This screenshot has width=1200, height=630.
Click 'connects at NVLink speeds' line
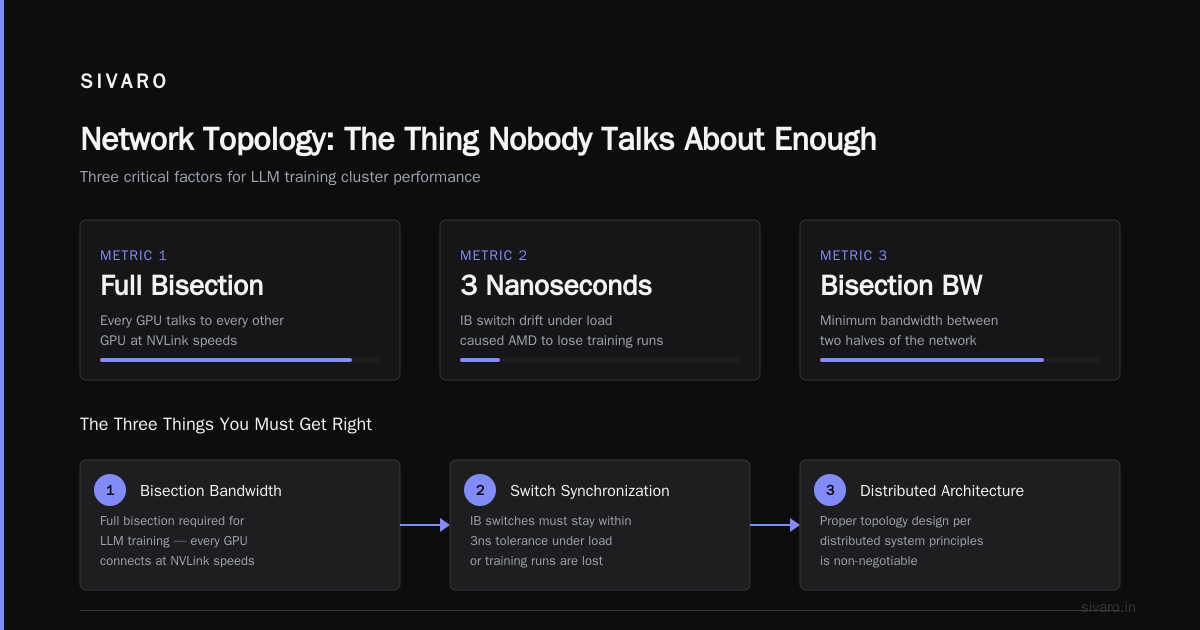(x=178, y=561)
